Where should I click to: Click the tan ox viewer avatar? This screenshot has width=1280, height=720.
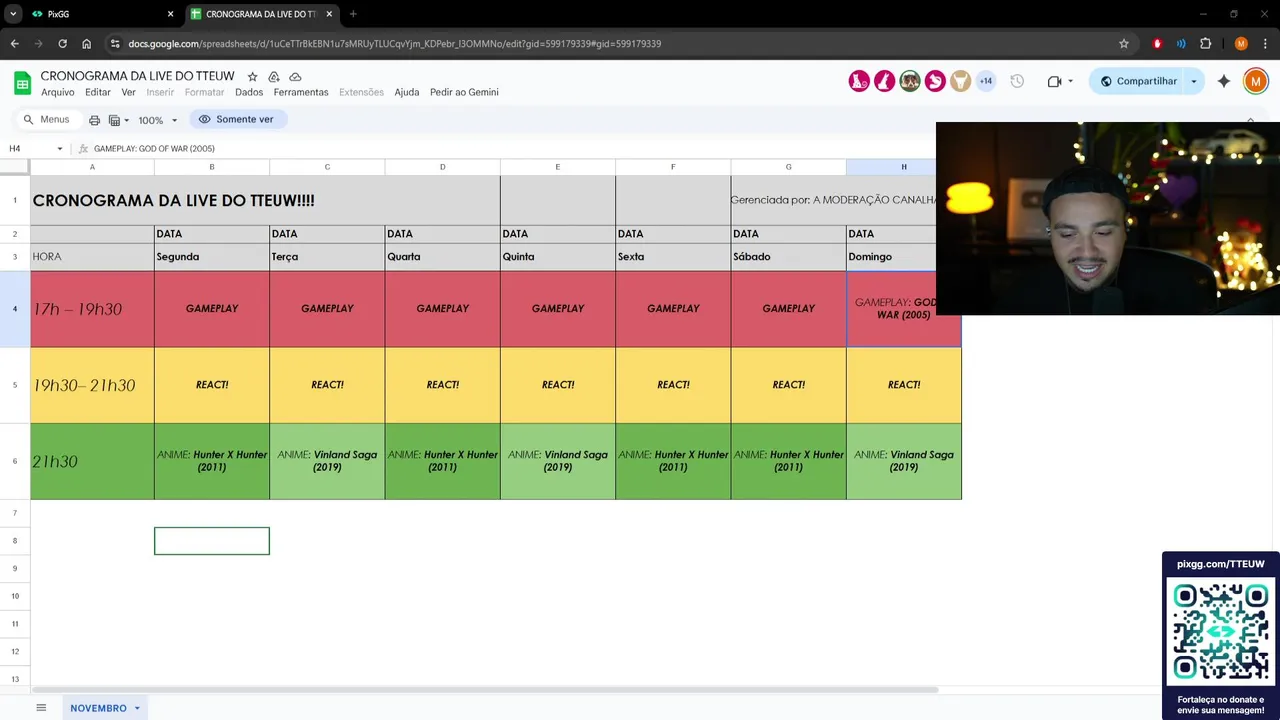(x=960, y=81)
